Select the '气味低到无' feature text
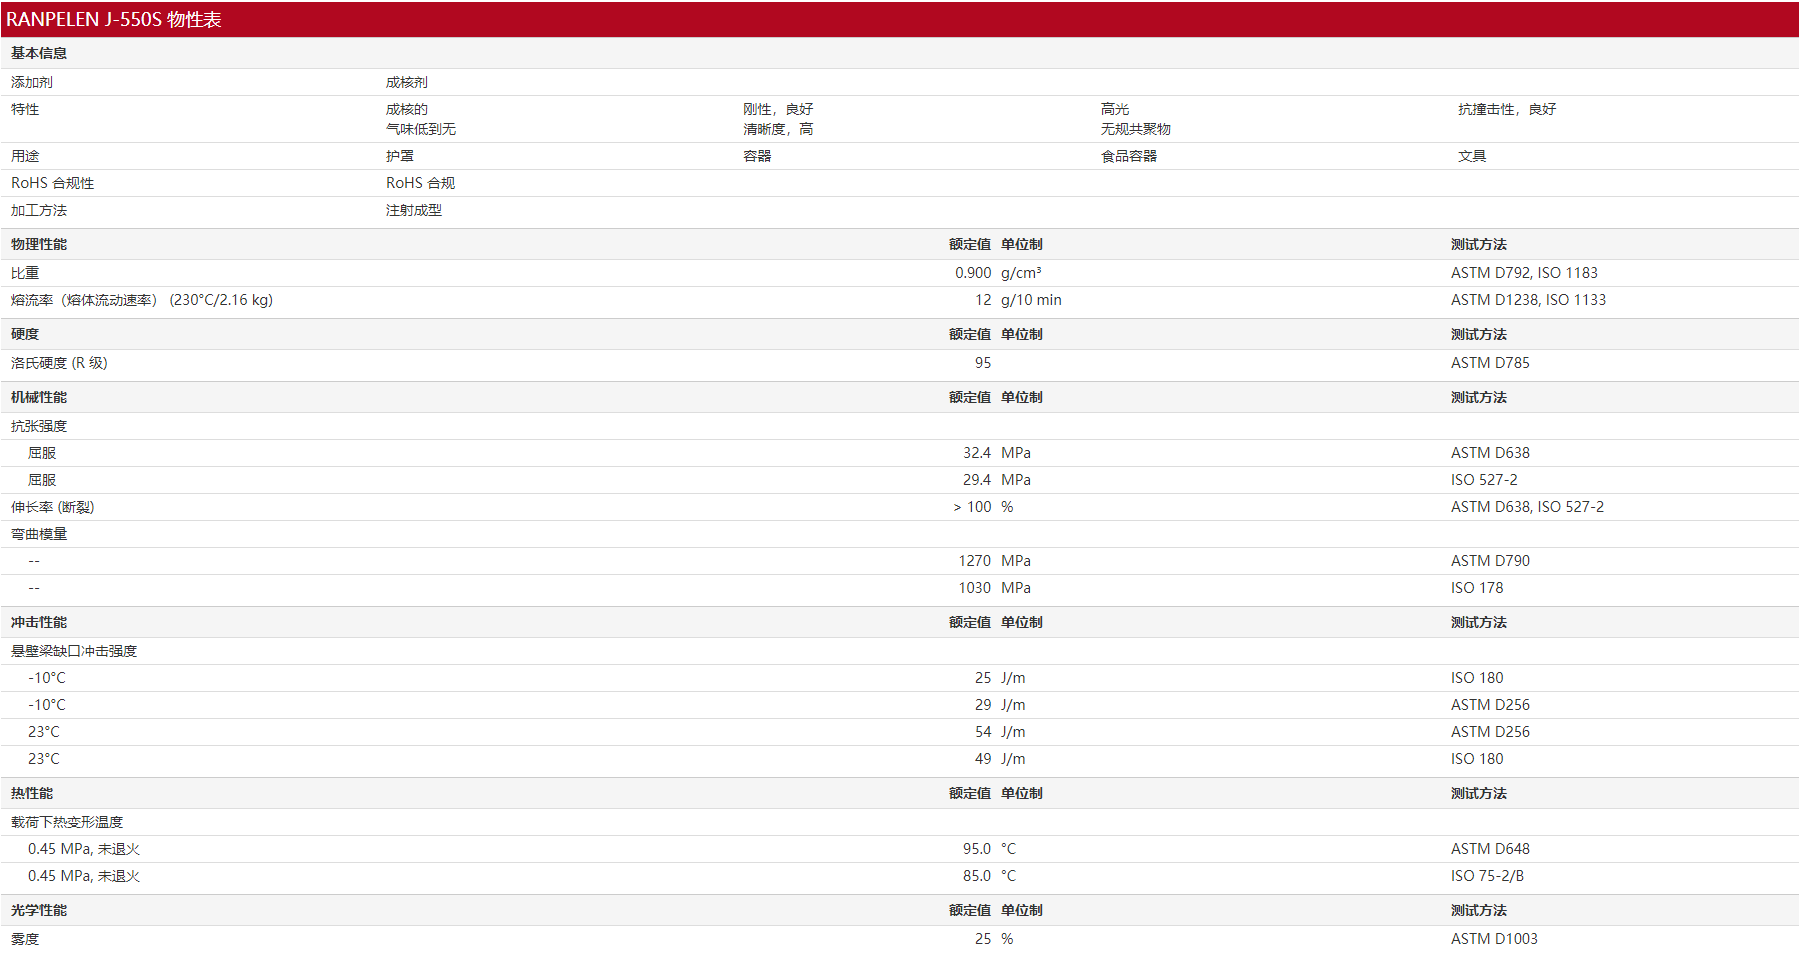This screenshot has width=1799, height=955. [421, 129]
